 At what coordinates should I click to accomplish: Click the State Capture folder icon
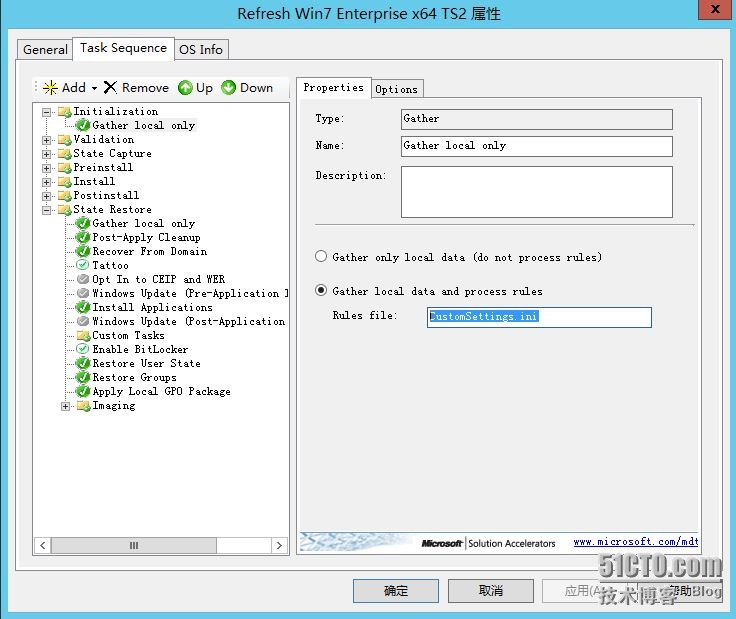tap(64, 154)
